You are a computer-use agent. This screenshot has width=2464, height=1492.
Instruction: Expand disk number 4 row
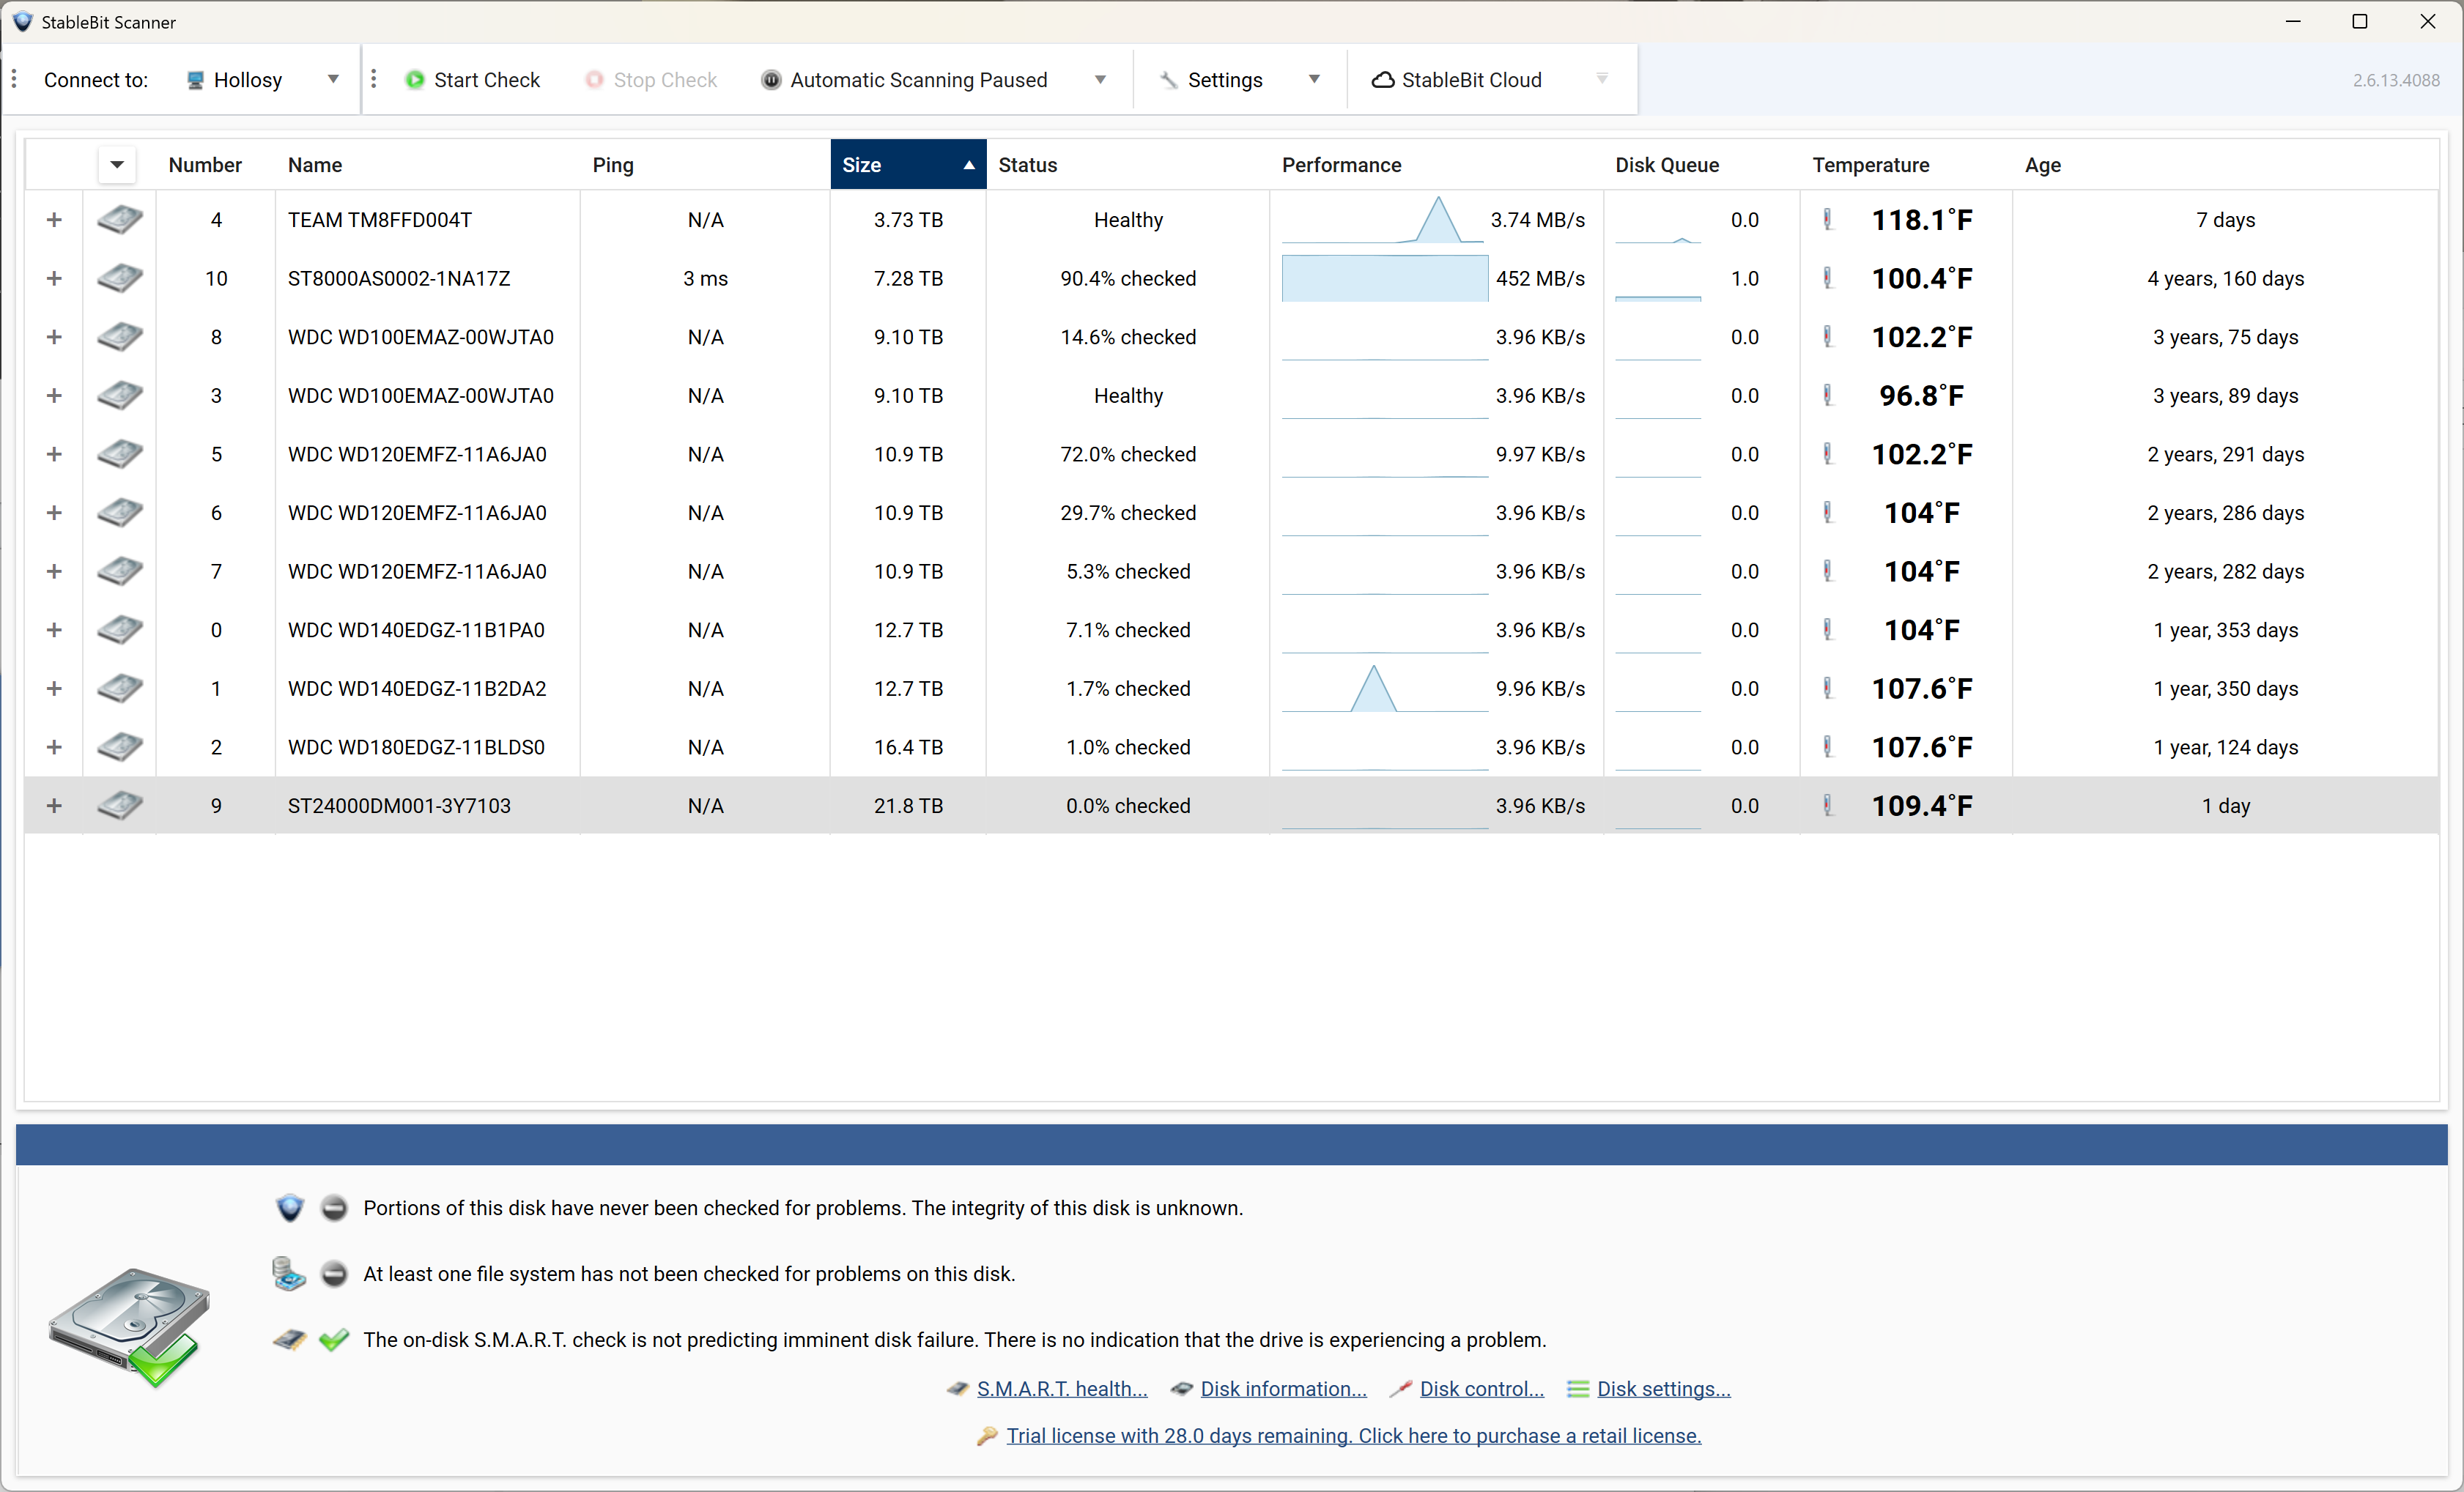coord(54,220)
